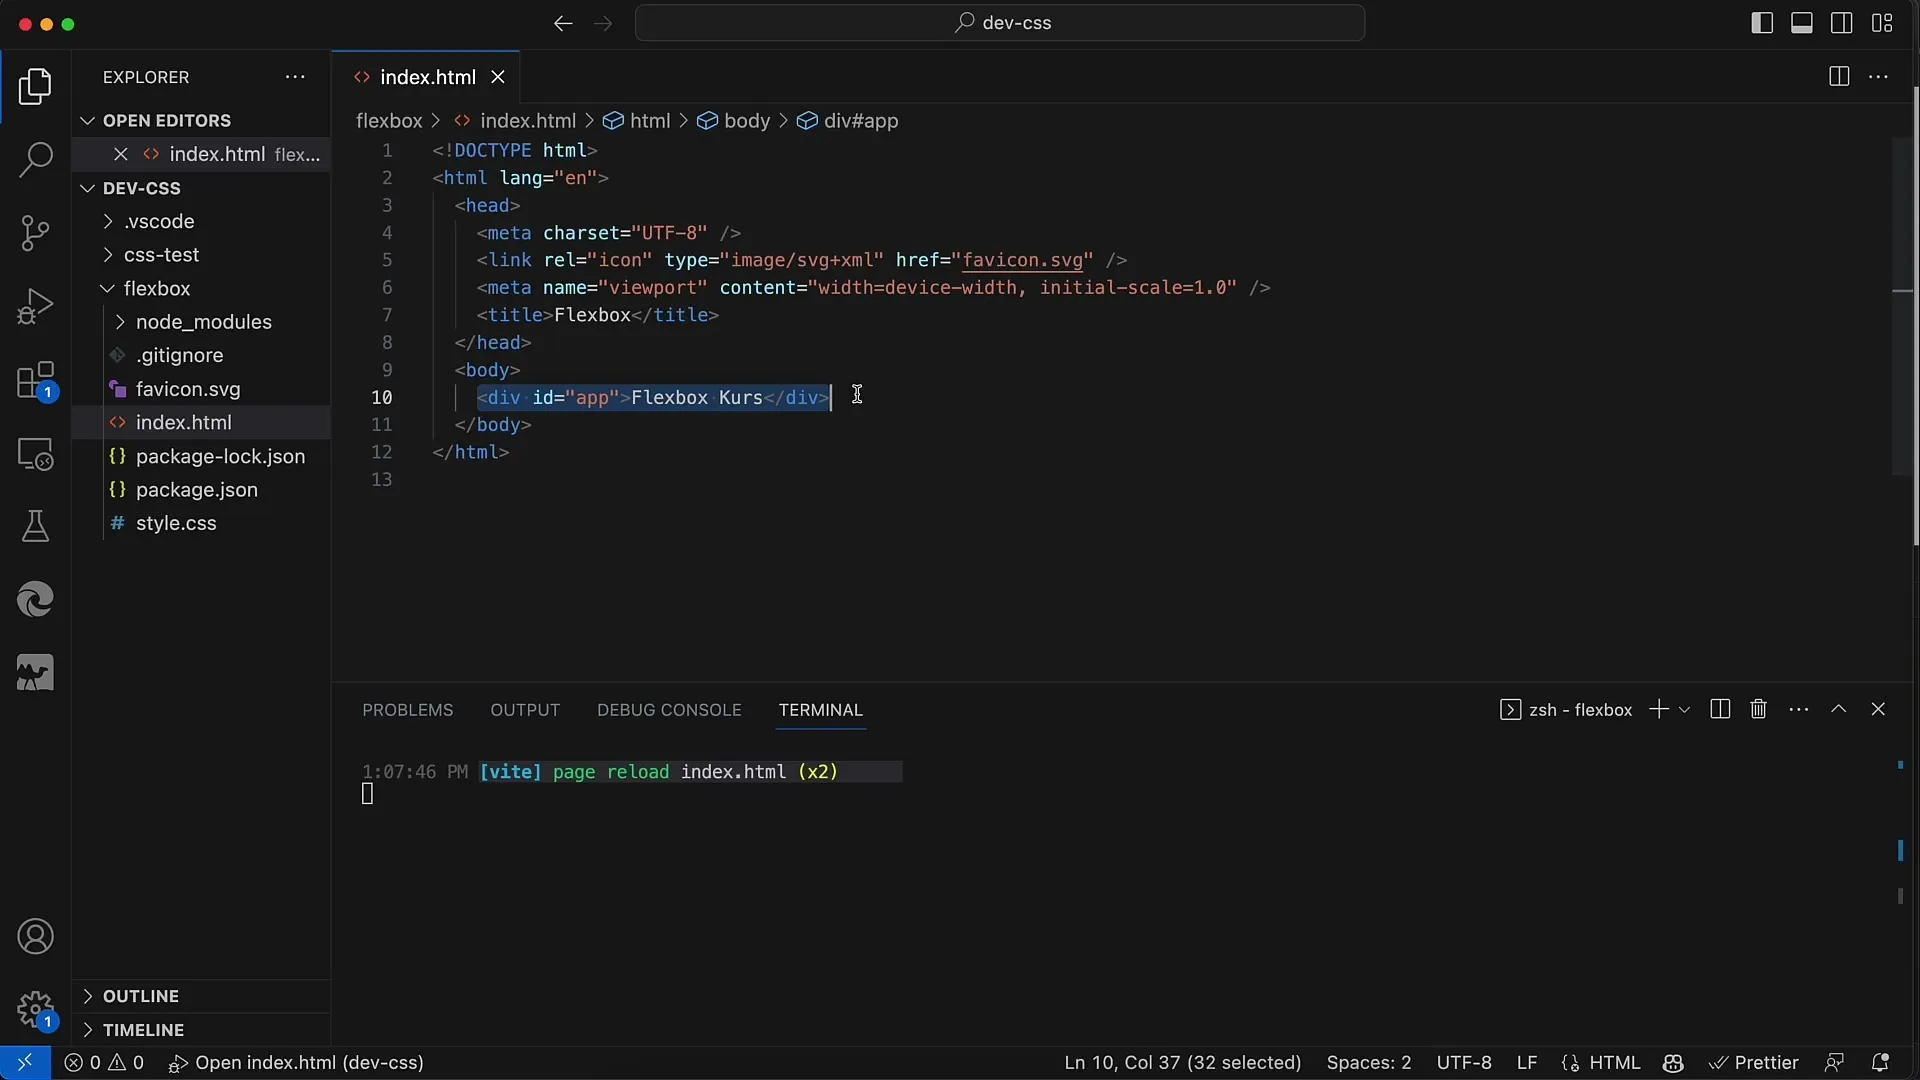Kill terminal with trash icon
This screenshot has width=1920, height=1080.
pos(1759,709)
